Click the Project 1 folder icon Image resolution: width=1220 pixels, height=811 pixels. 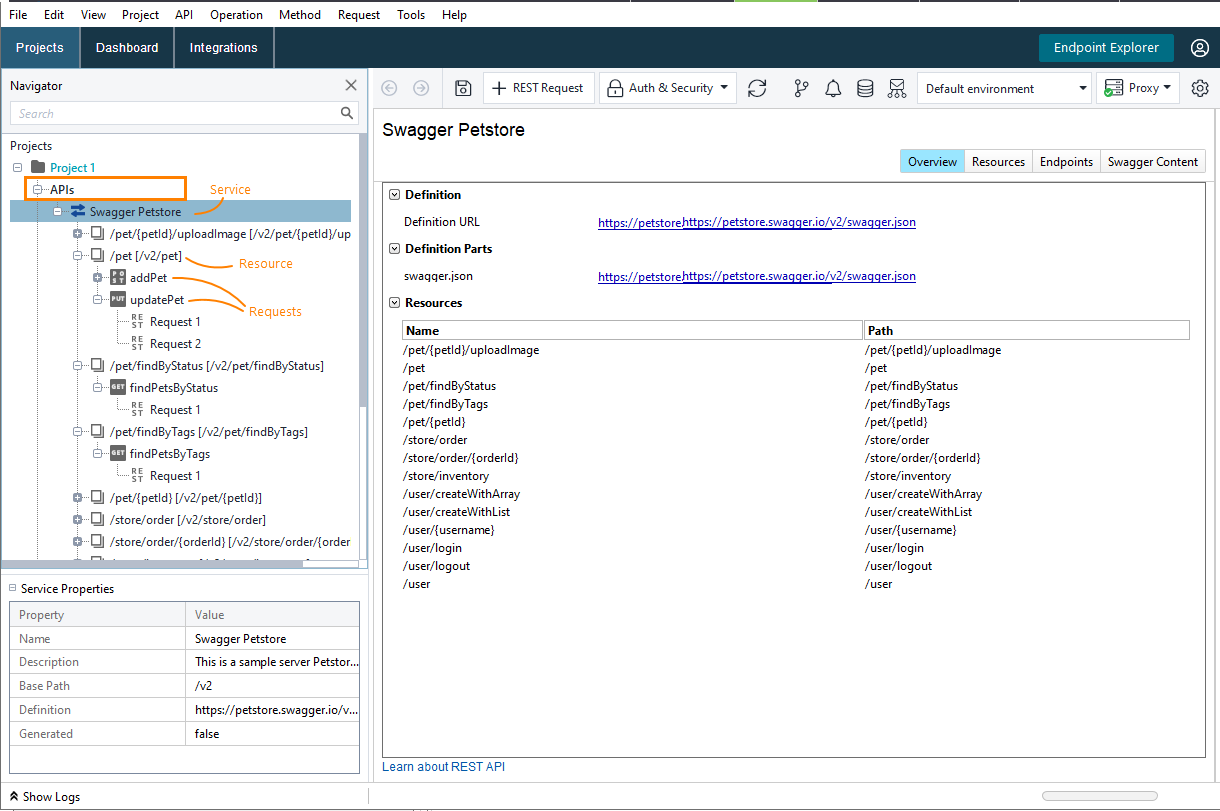pyautogui.click(x=38, y=167)
